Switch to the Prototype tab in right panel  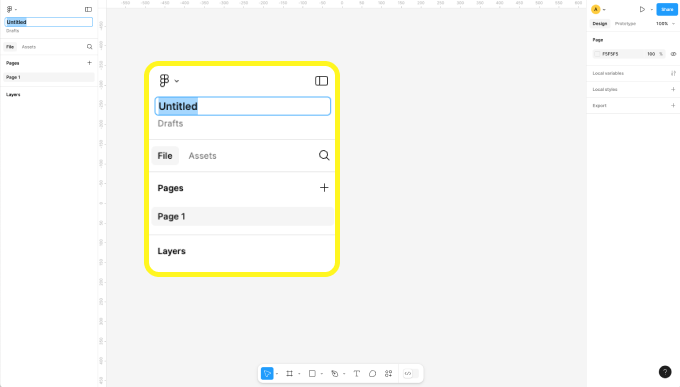tap(625, 23)
